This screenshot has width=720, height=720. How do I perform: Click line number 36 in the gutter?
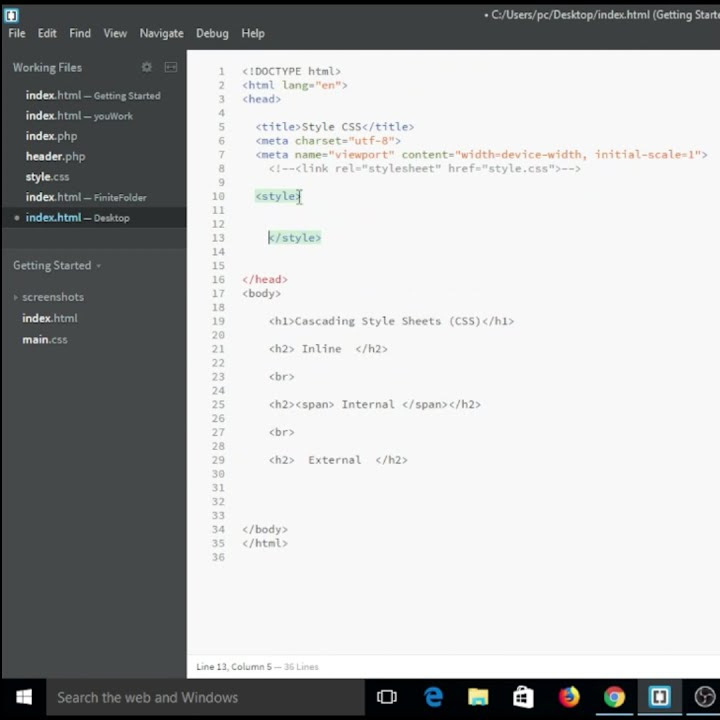(x=218, y=557)
